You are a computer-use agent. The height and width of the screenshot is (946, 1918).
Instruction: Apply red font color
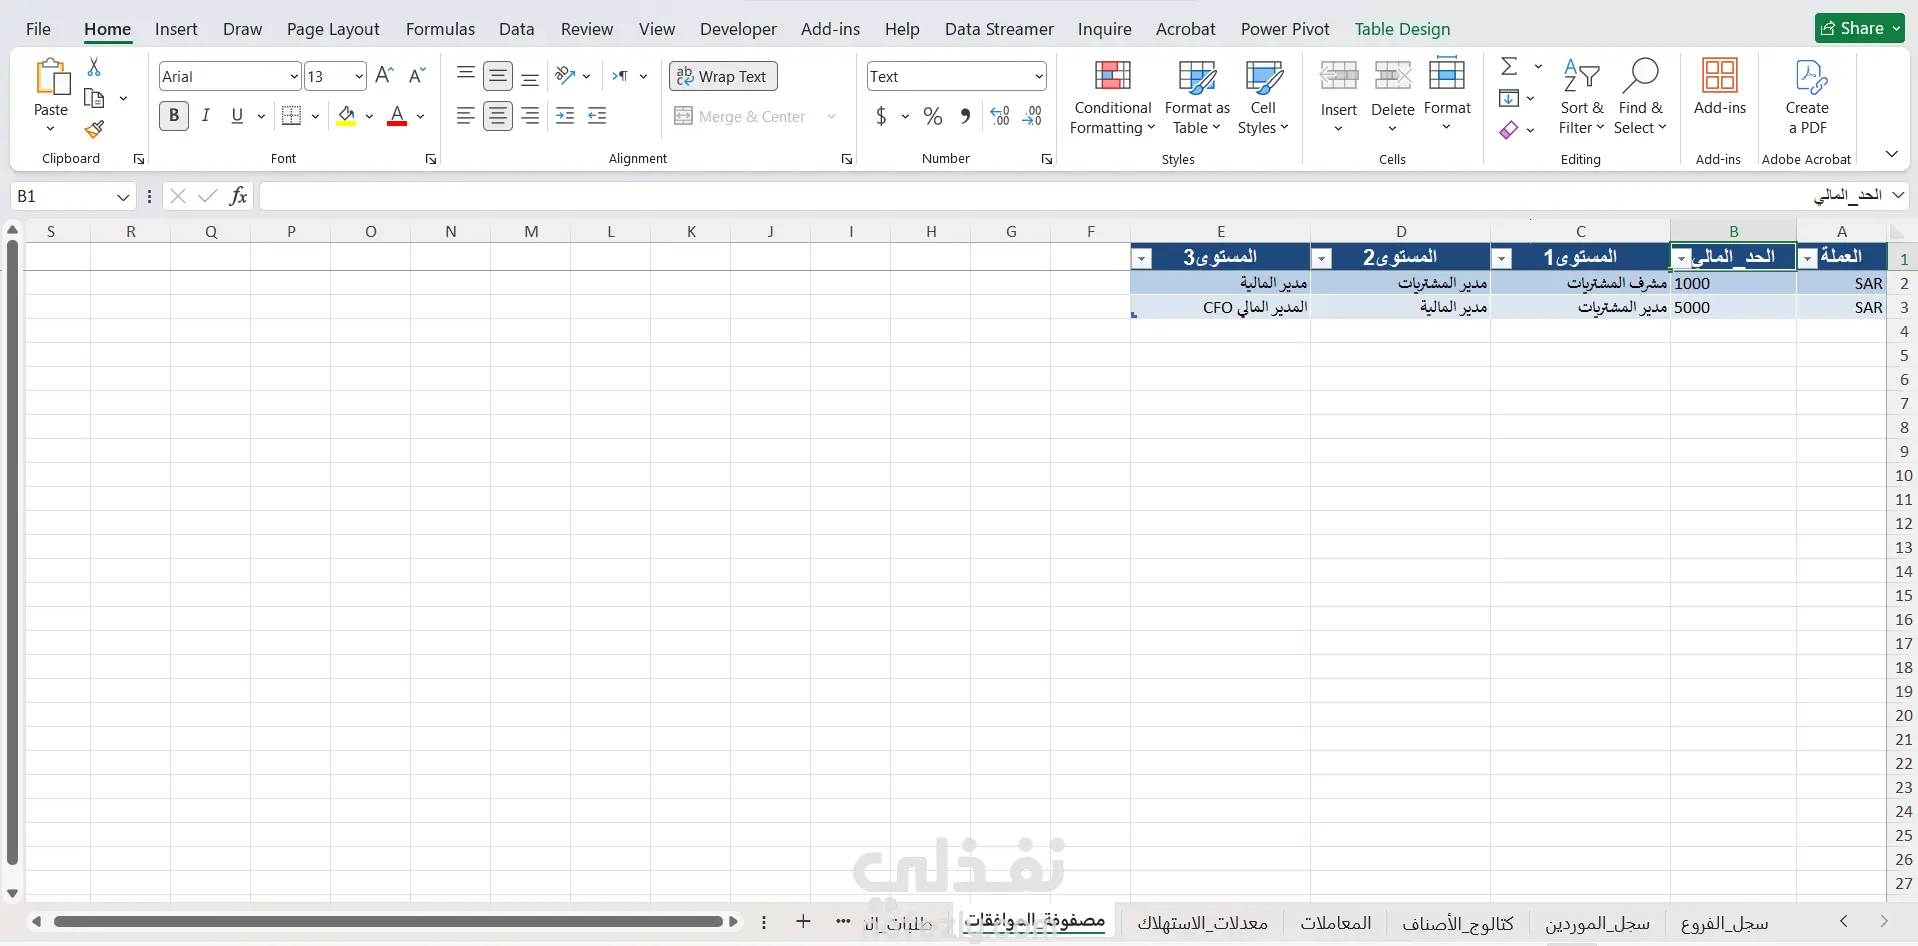tap(397, 116)
